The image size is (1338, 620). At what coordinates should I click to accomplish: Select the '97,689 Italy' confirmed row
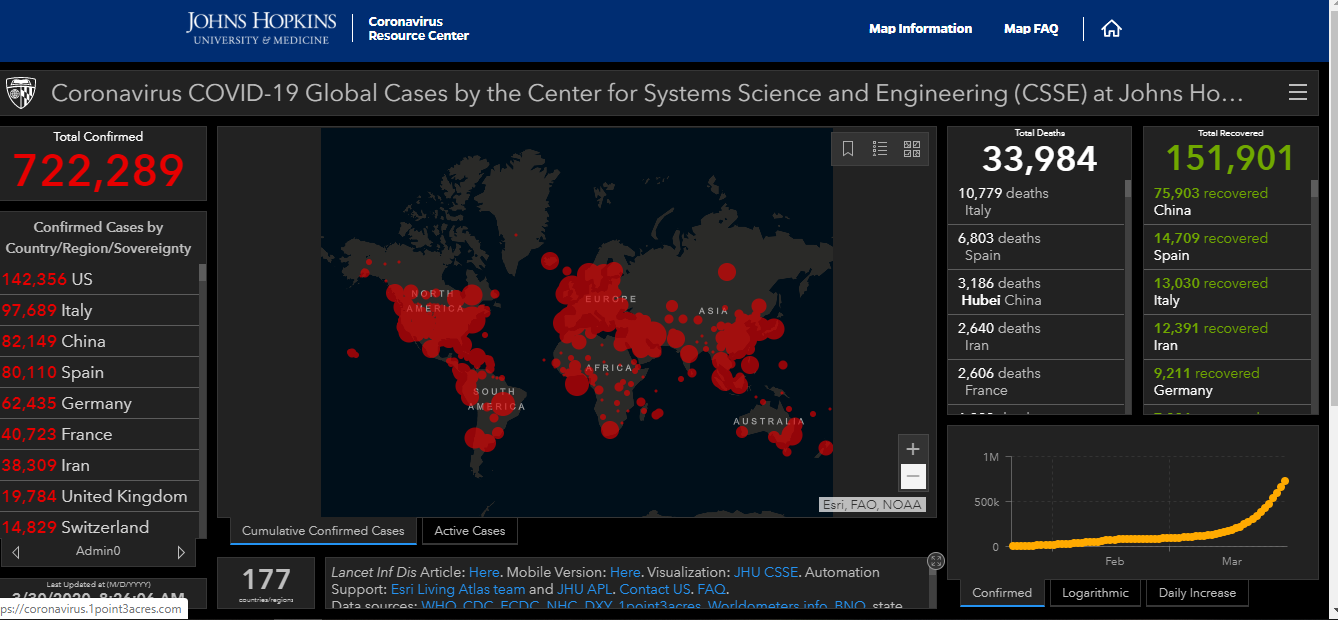click(x=99, y=310)
